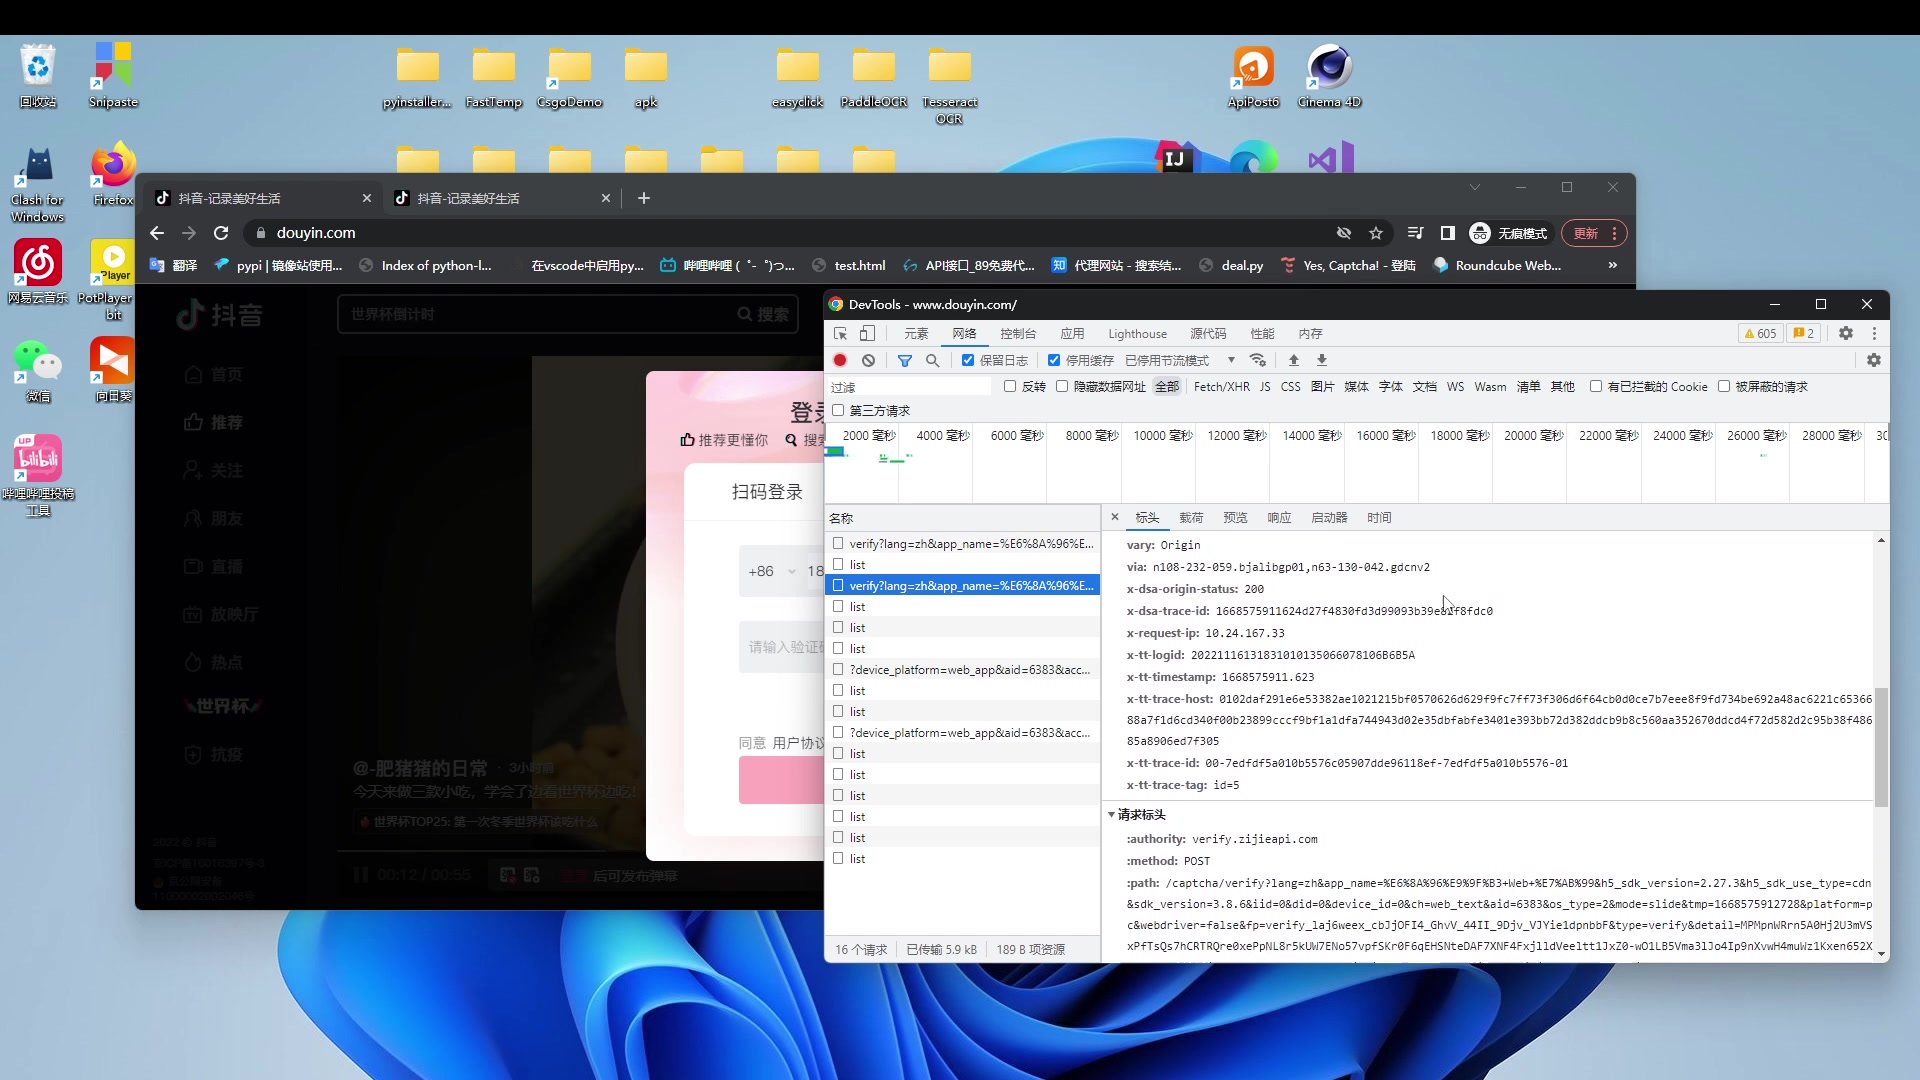Open the Response tab in request details
The height and width of the screenshot is (1080, 1920).
coord(1279,518)
